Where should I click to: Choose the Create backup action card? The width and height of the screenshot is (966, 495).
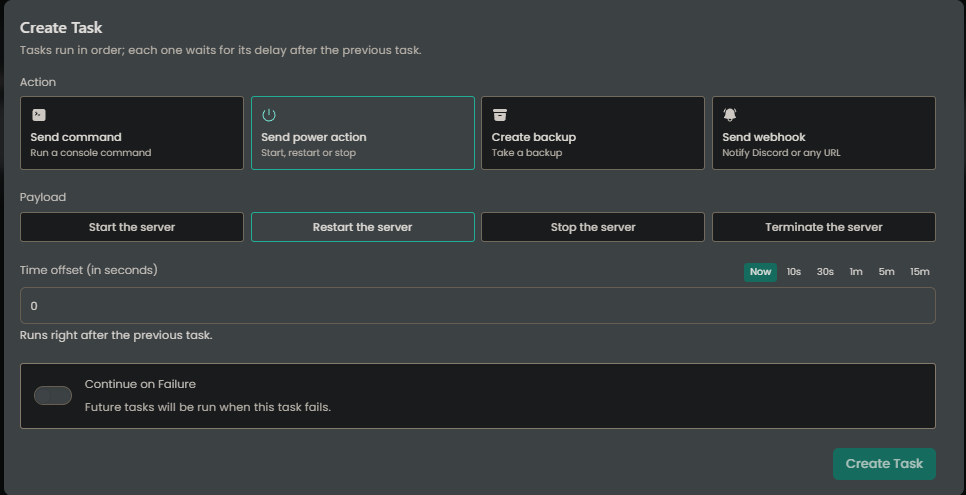point(593,133)
